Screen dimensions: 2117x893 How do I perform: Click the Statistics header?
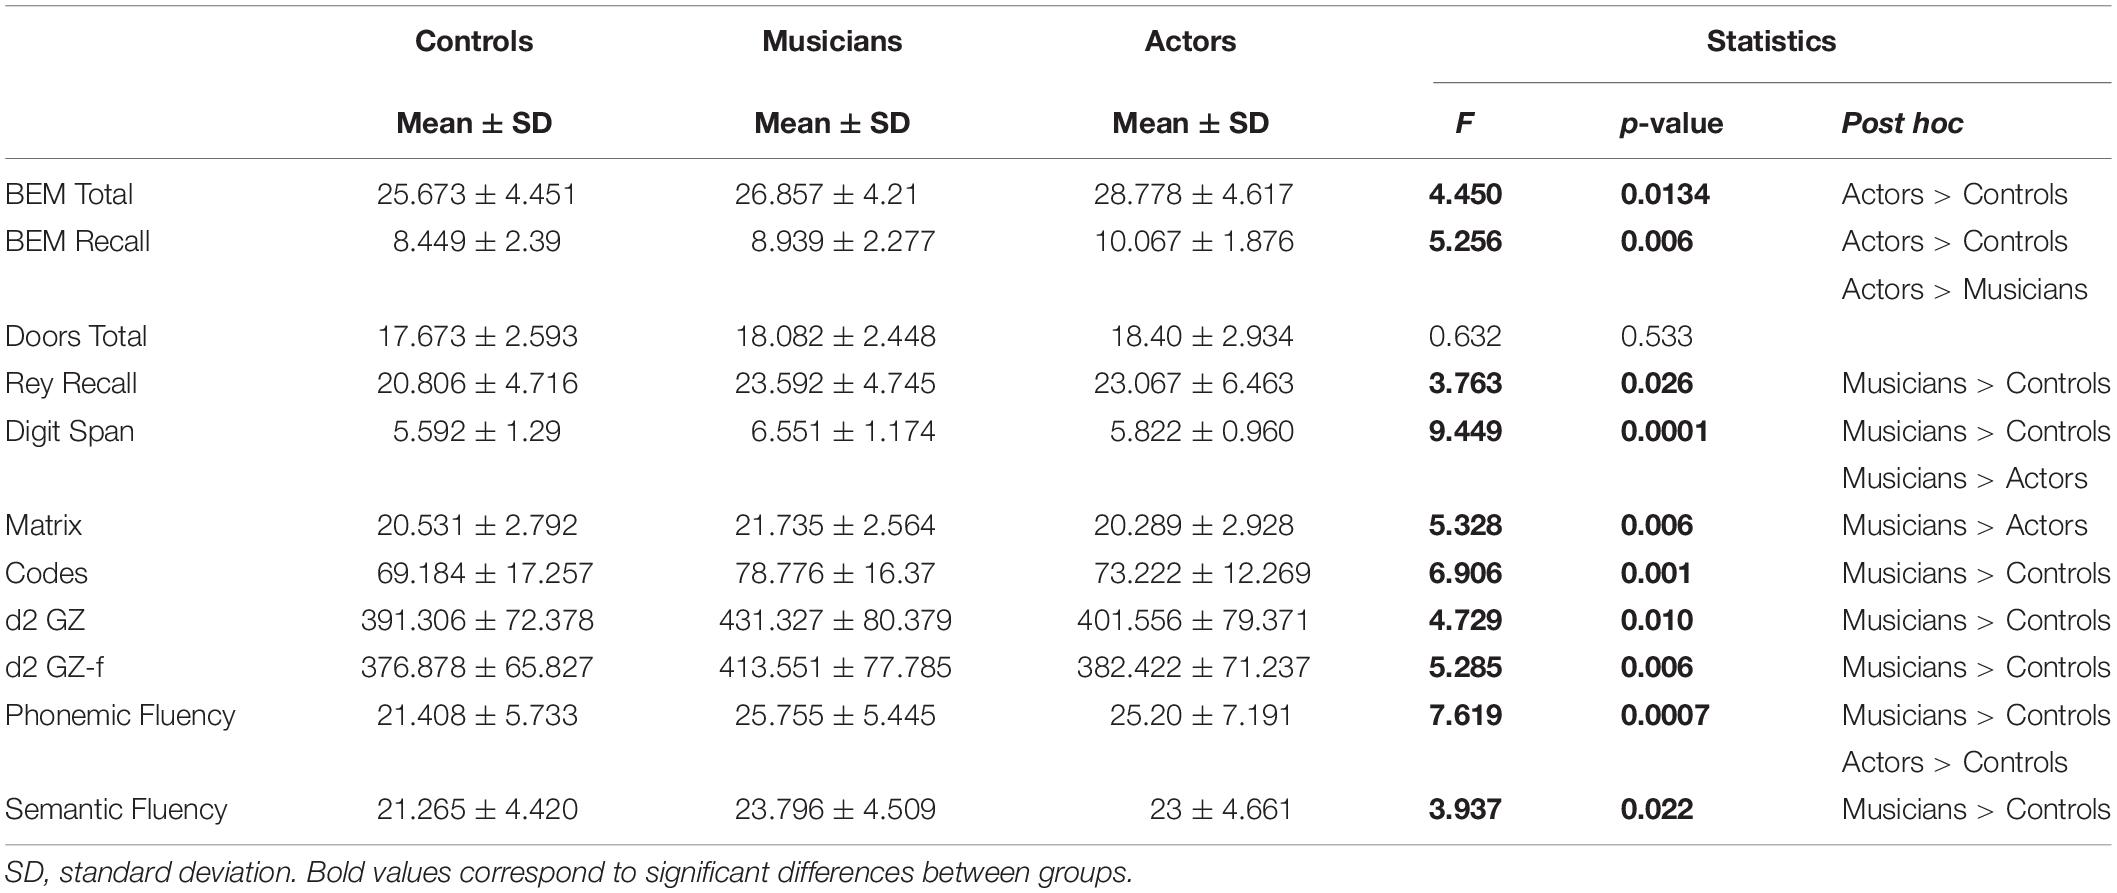pyautogui.click(x=1771, y=41)
